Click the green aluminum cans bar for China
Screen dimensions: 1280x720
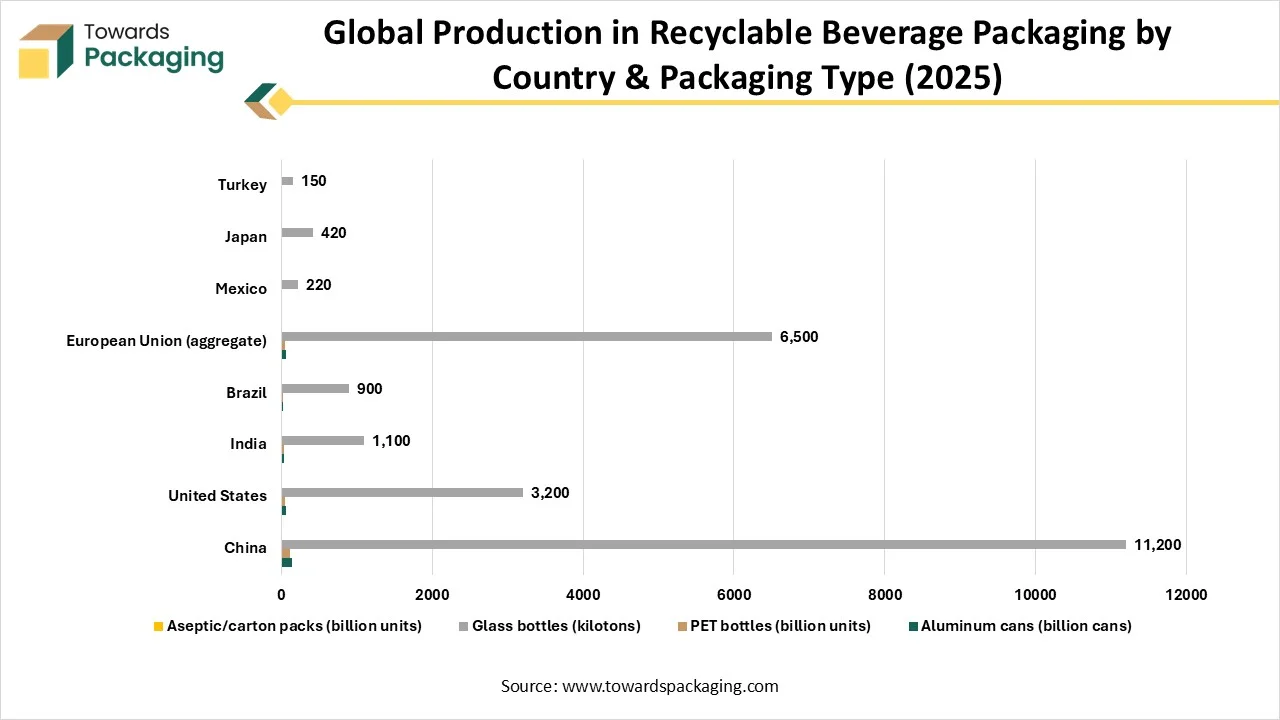287,563
